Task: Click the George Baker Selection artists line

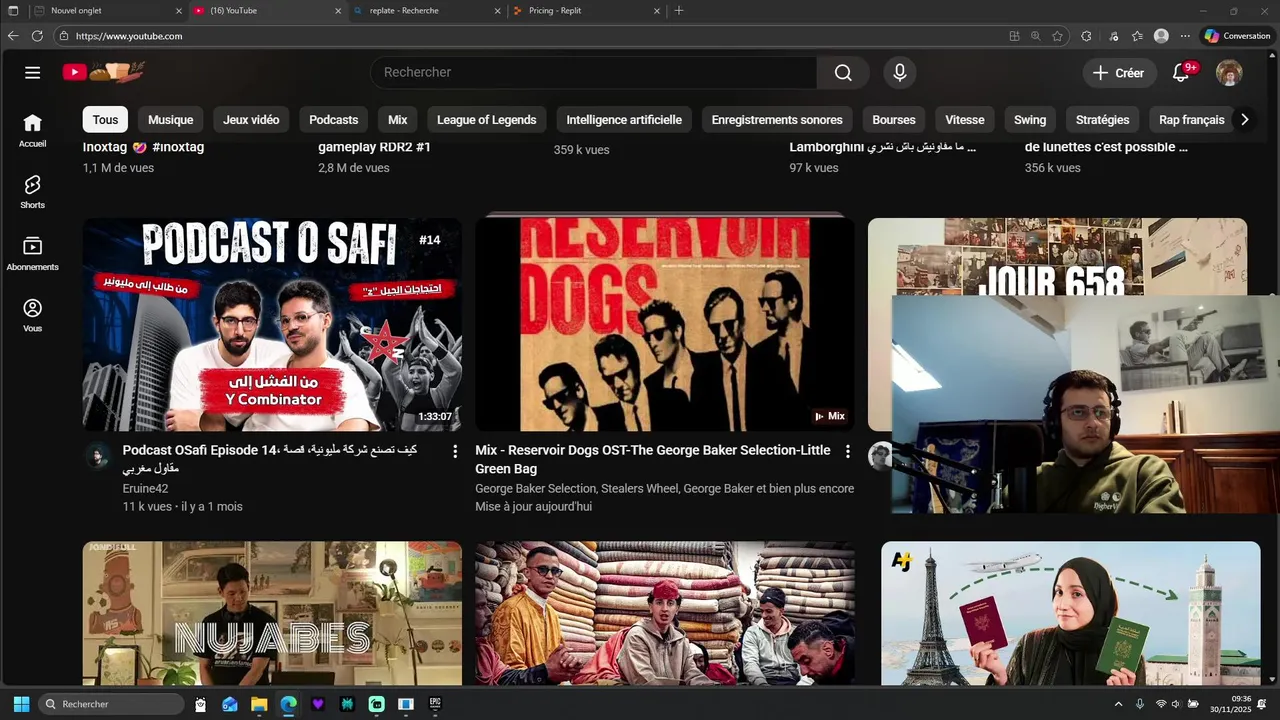Action: point(664,488)
